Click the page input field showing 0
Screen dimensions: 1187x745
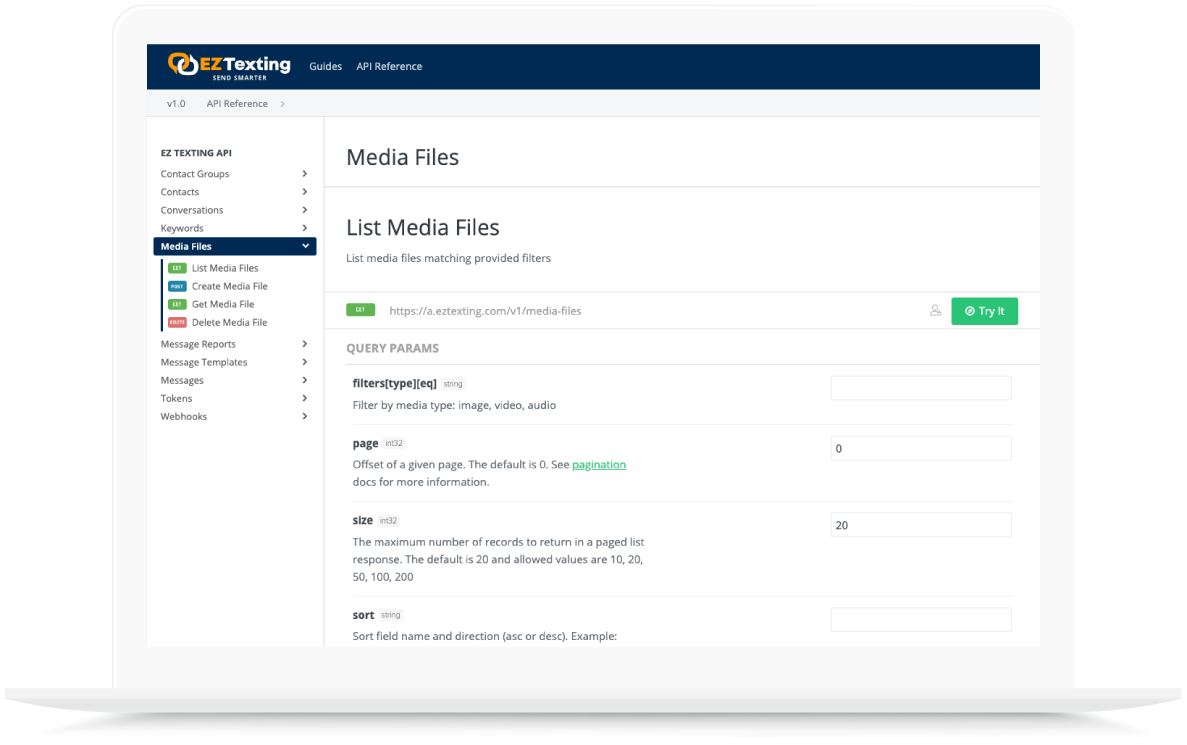click(x=921, y=448)
